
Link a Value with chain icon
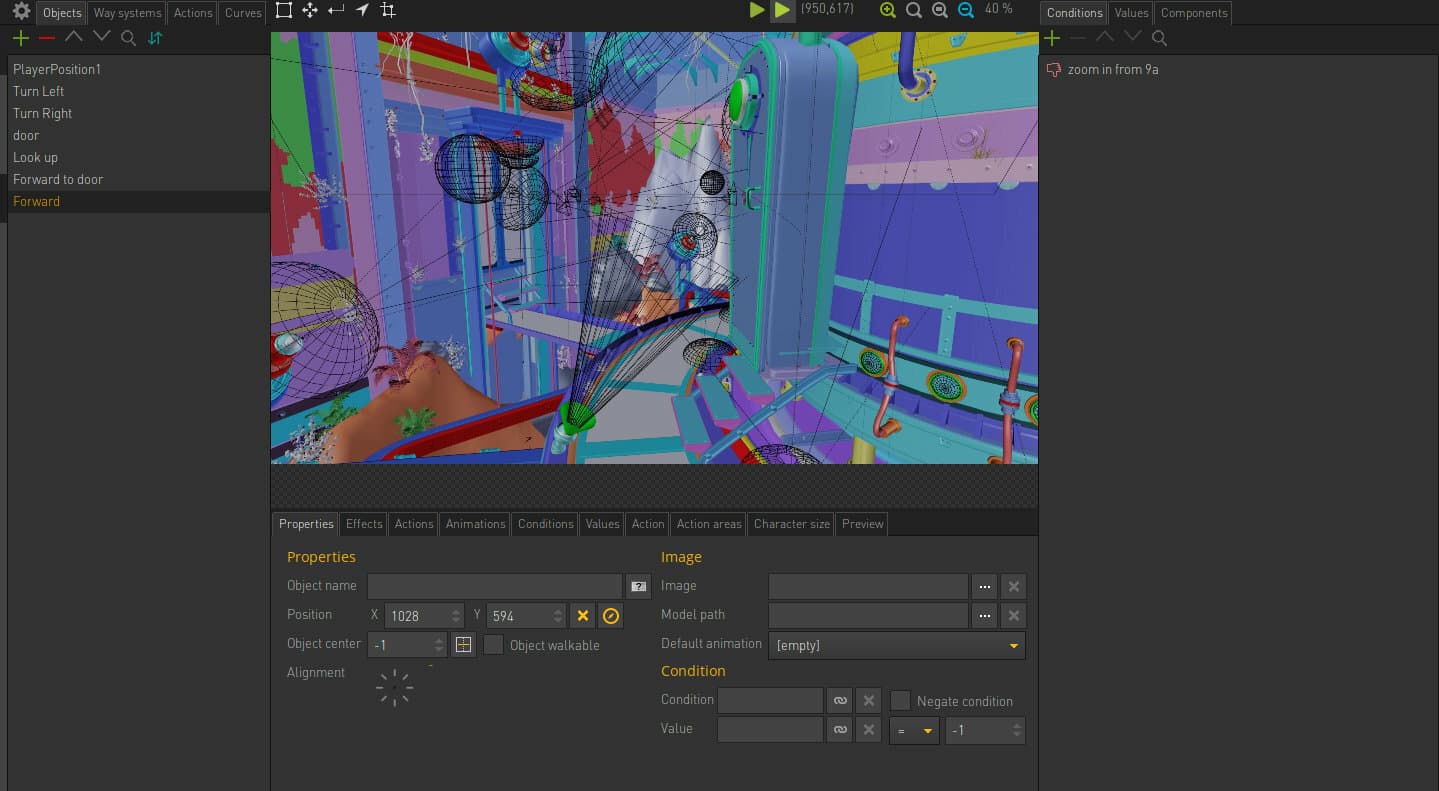pos(840,730)
